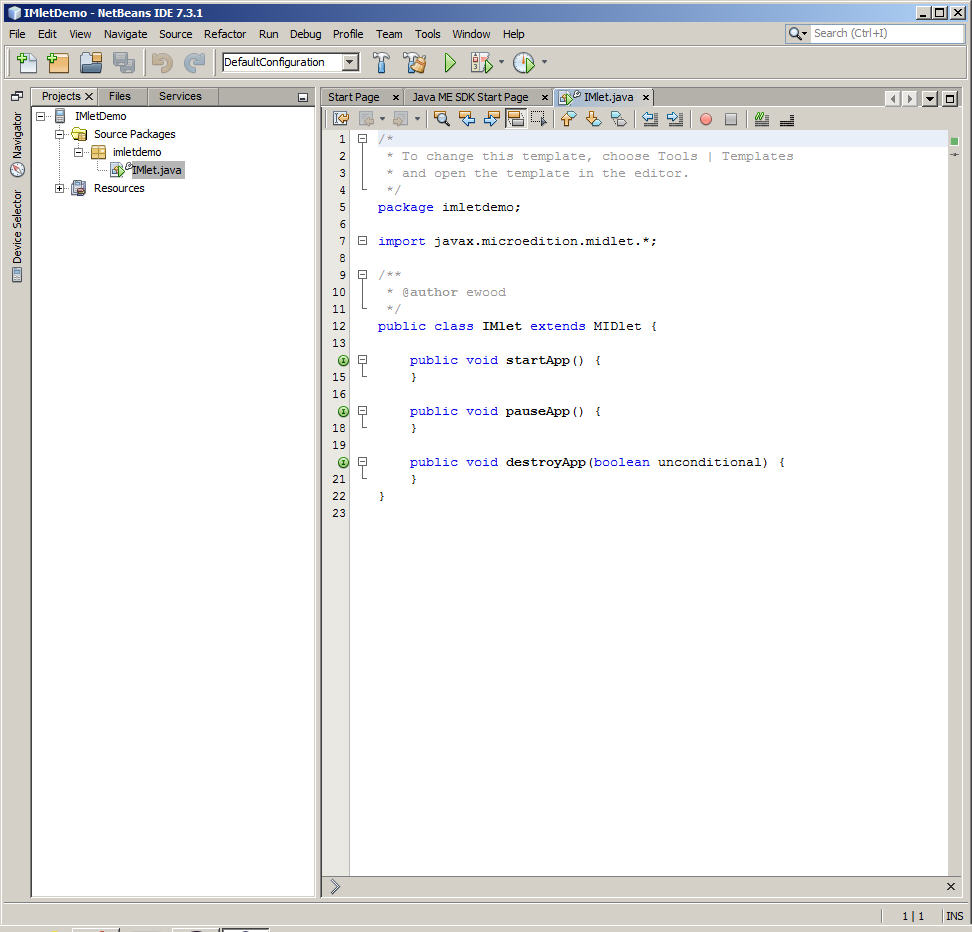Click the Shift Line Right icon

[674, 118]
